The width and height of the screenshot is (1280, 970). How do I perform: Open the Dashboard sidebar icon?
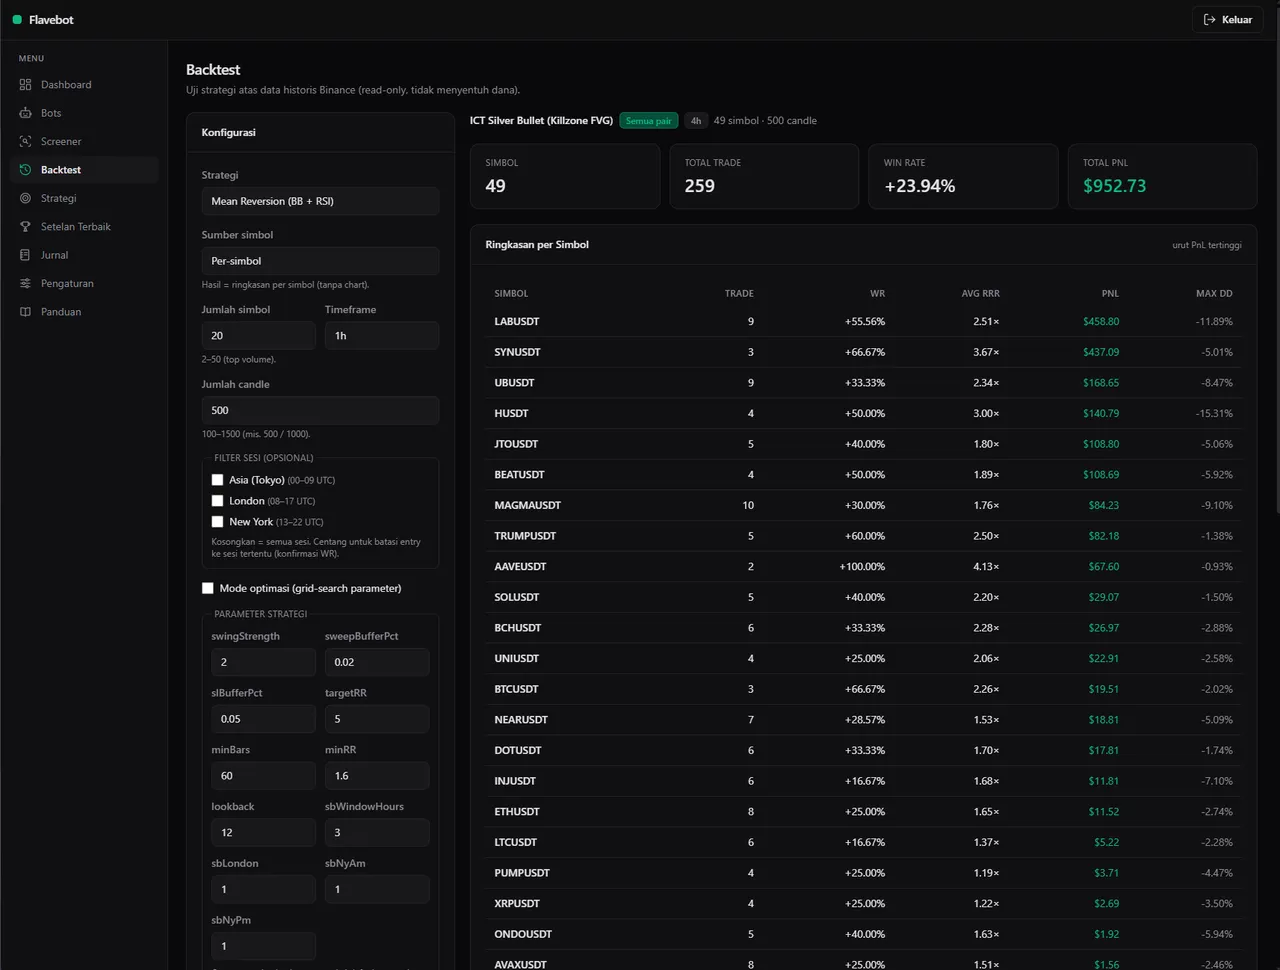coord(25,85)
